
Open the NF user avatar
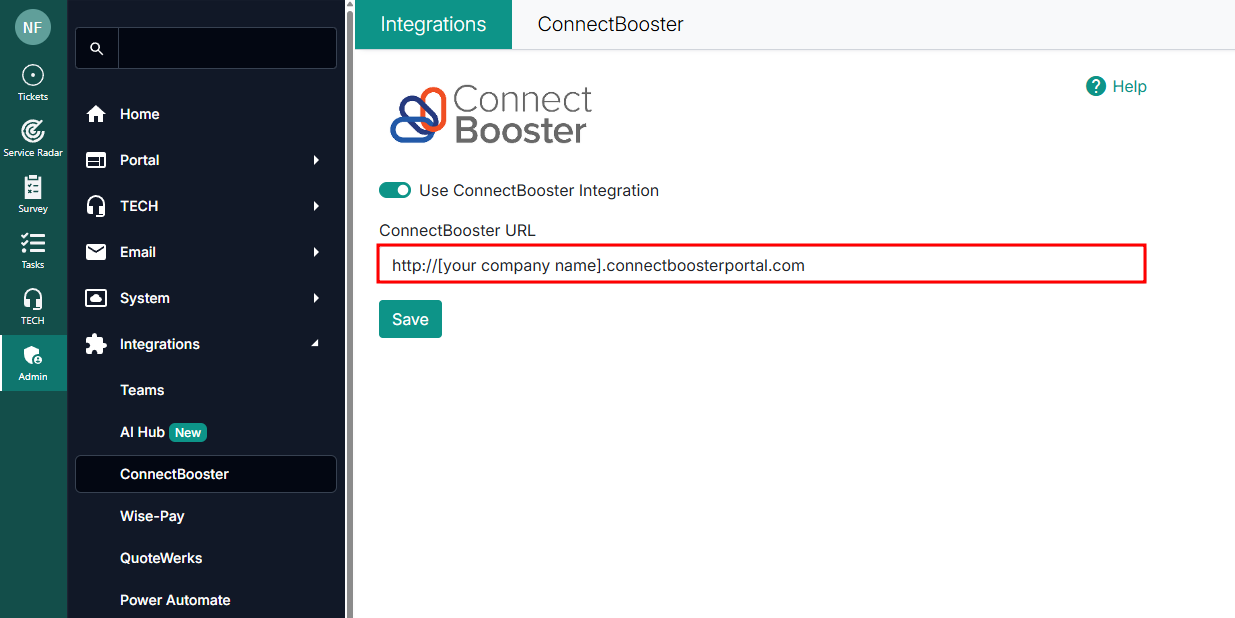33,27
